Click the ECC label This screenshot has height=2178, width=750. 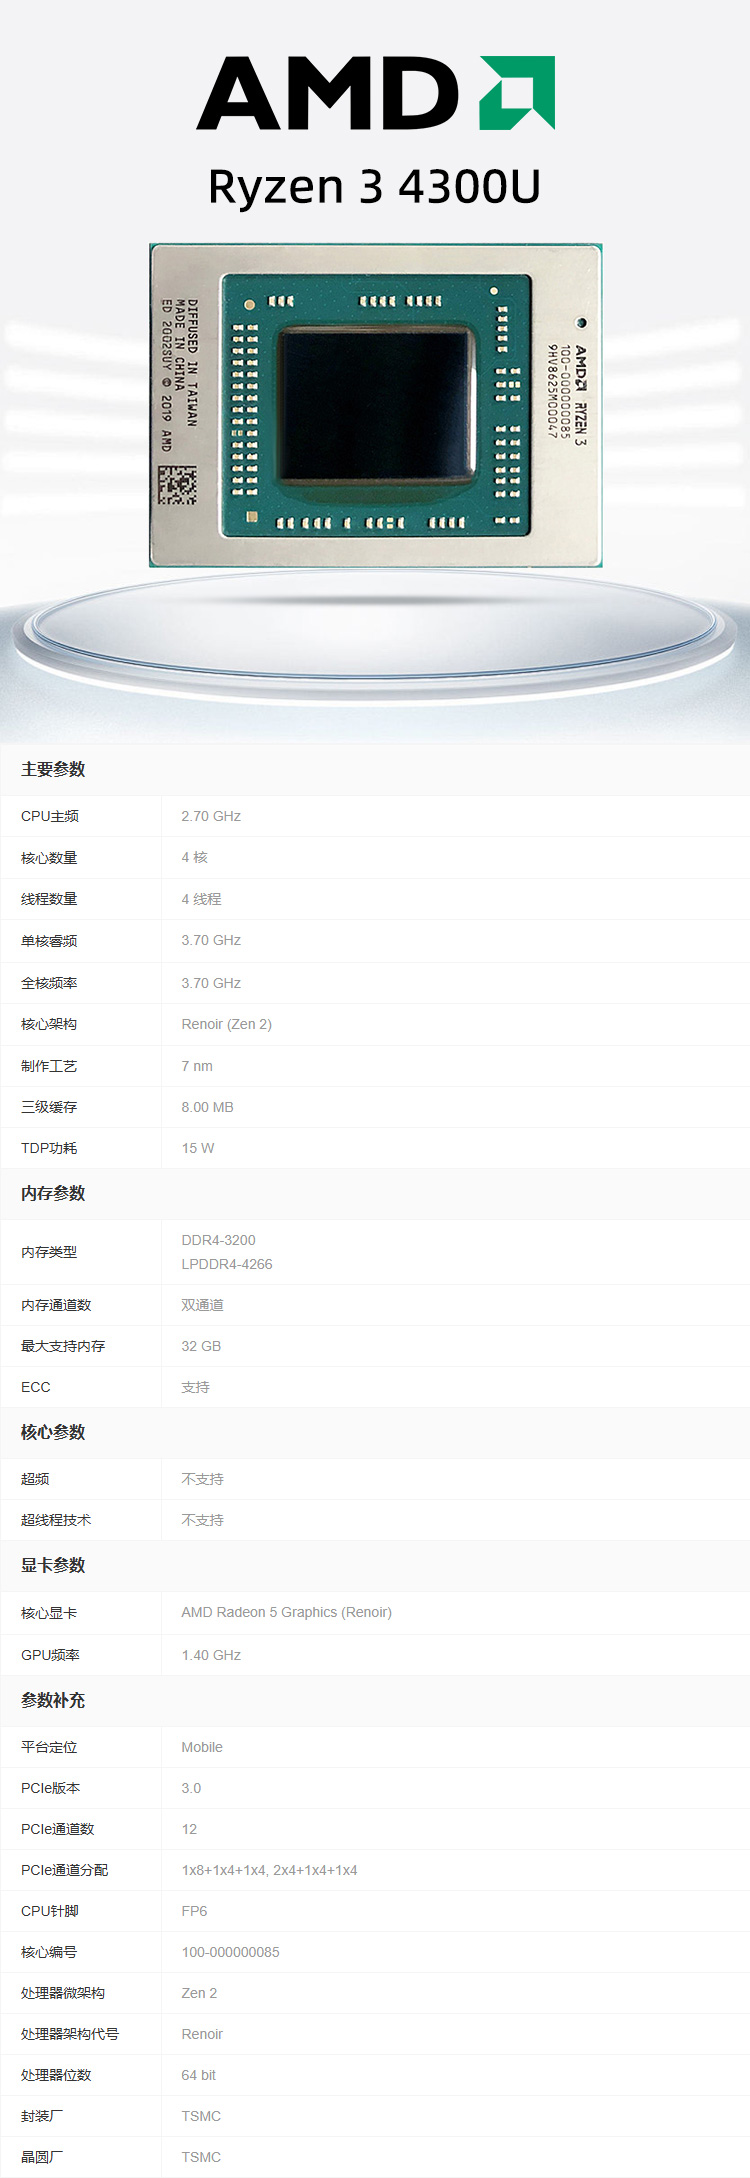[35, 1387]
